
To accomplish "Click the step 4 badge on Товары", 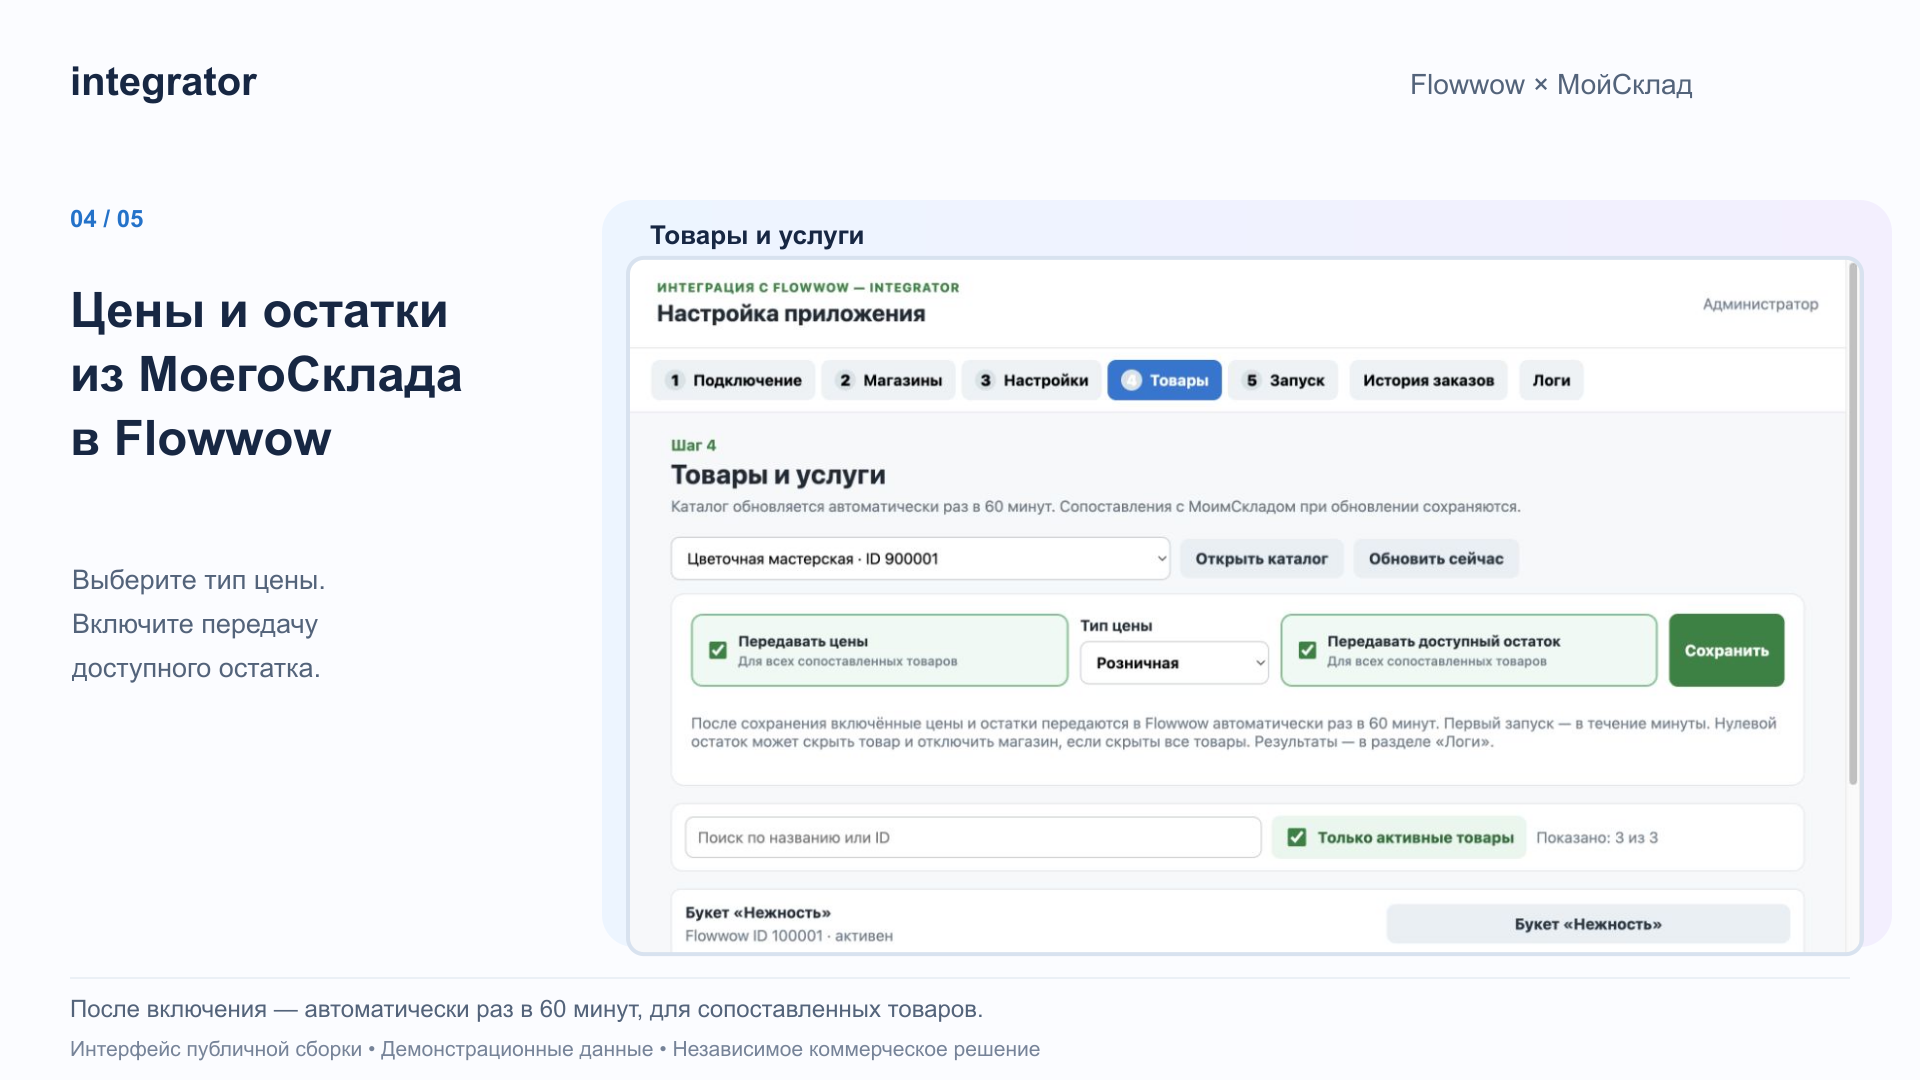I will [x=1131, y=380].
